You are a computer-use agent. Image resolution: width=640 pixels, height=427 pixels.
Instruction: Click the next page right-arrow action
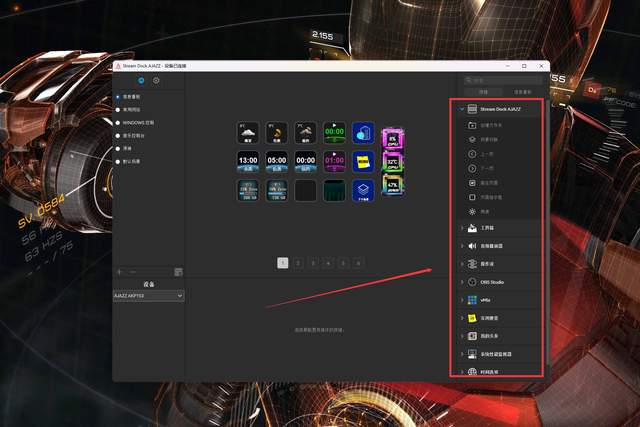click(x=472, y=168)
